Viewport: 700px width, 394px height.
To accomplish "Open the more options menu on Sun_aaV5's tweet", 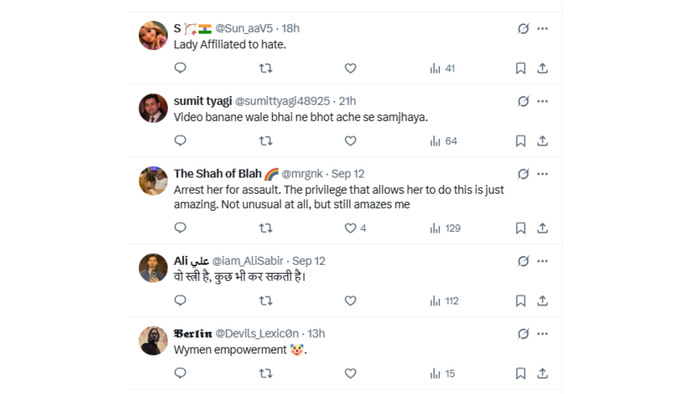I will (x=542, y=29).
